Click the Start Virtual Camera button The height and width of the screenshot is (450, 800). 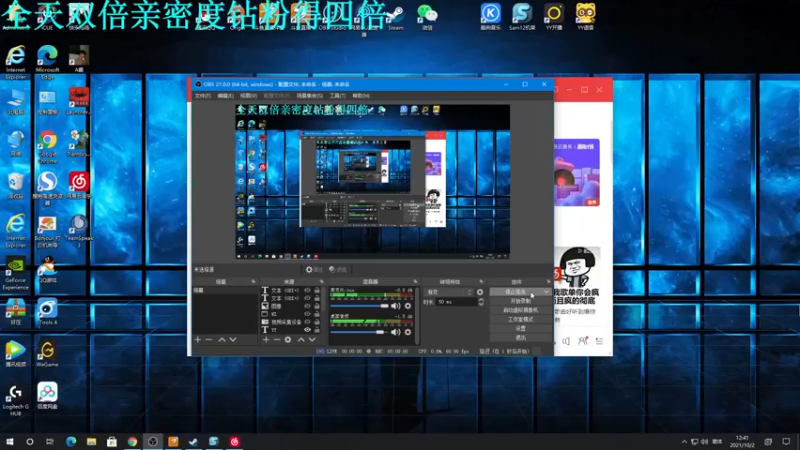pyautogui.click(x=520, y=310)
